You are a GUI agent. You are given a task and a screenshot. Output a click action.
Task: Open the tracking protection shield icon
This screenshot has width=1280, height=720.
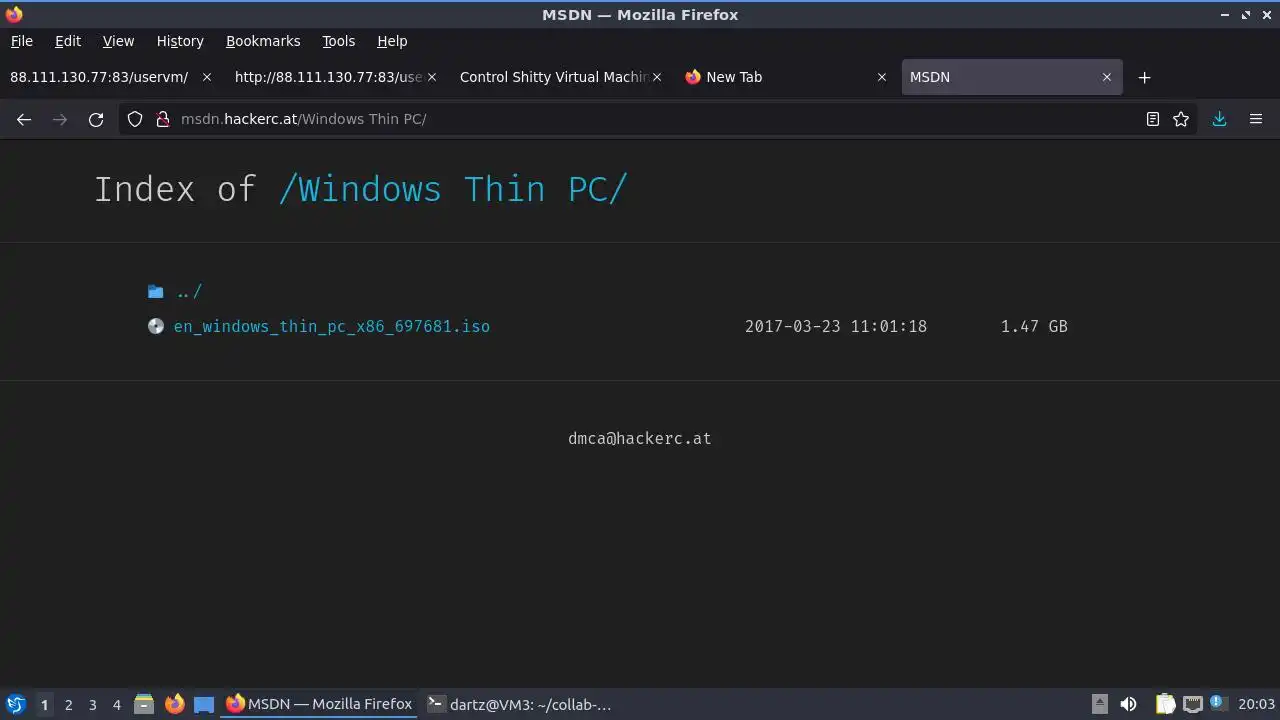pos(135,119)
